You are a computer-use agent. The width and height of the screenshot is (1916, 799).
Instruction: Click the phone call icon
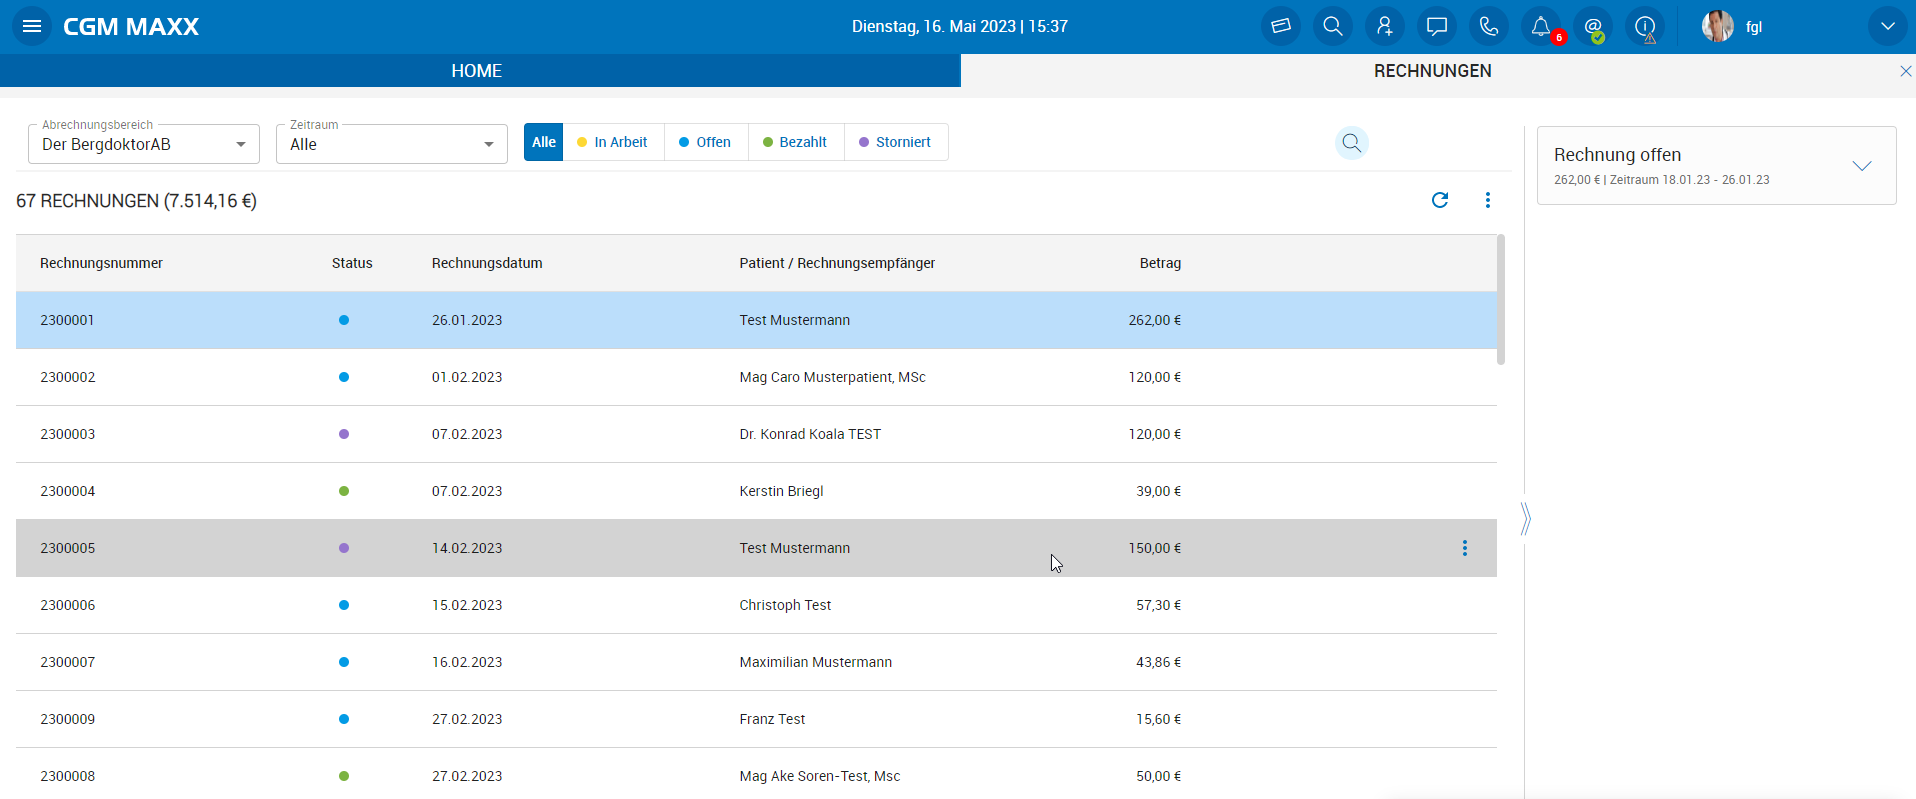1489,26
